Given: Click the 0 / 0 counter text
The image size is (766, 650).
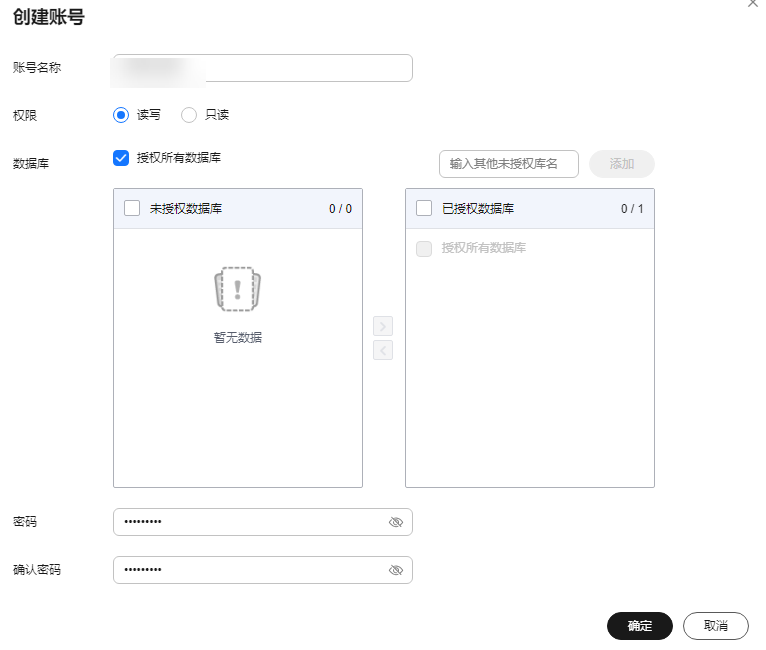Looking at the screenshot, I should [340, 209].
